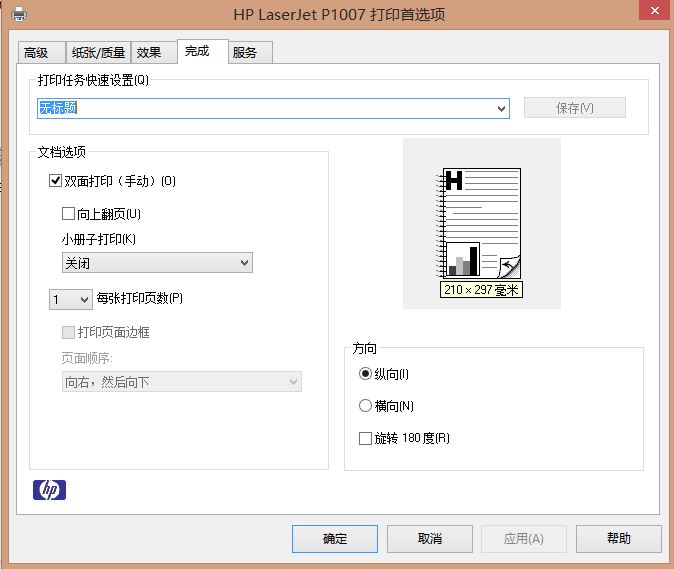The image size is (674, 569).
Task: Click the 取消 button
Action: 430,539
